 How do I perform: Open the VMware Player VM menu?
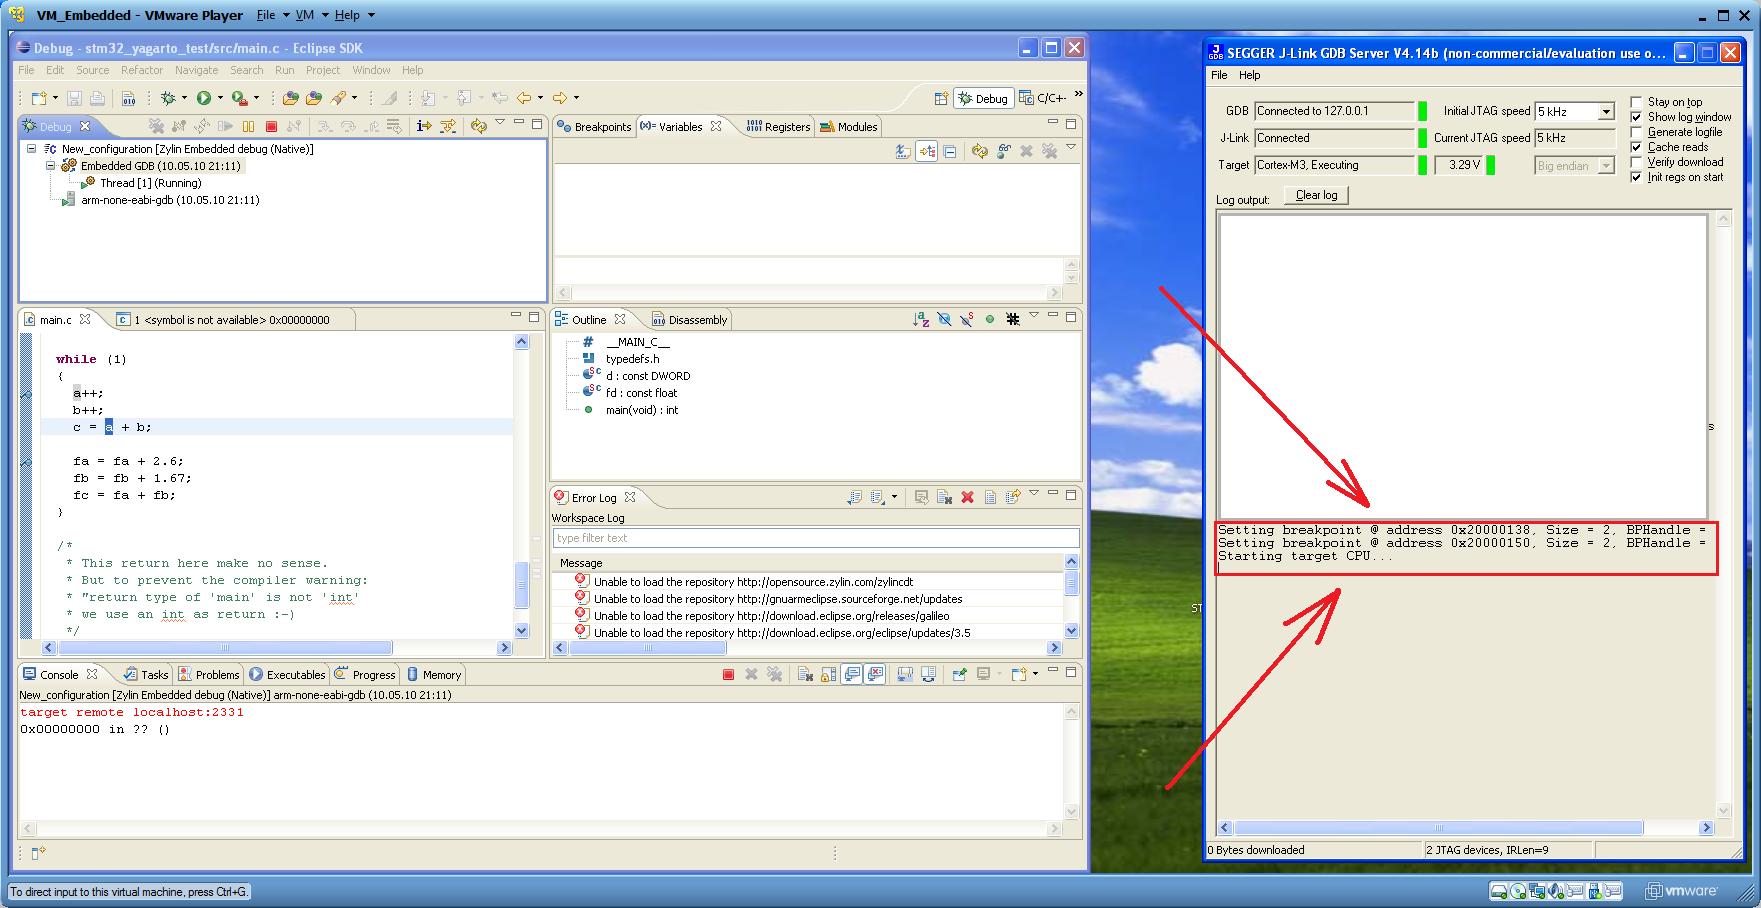click(305, 15)
